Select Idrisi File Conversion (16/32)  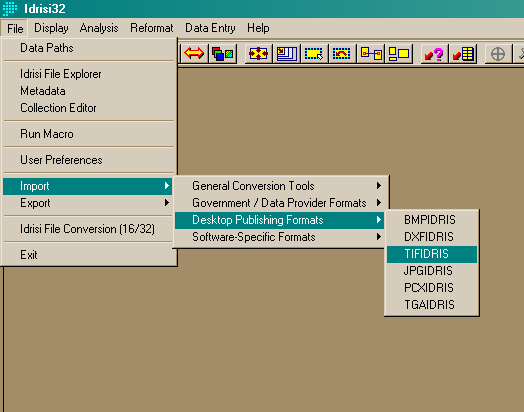(89, 229)
